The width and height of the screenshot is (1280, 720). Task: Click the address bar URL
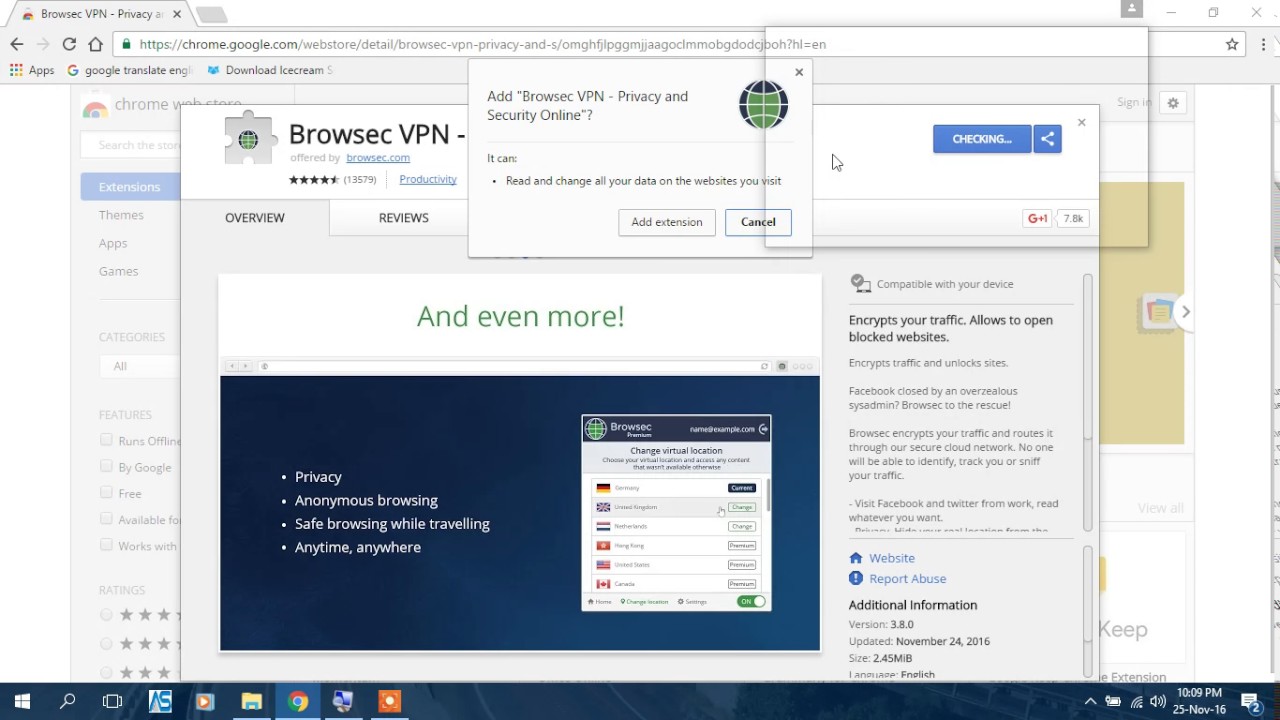(483, 44)
